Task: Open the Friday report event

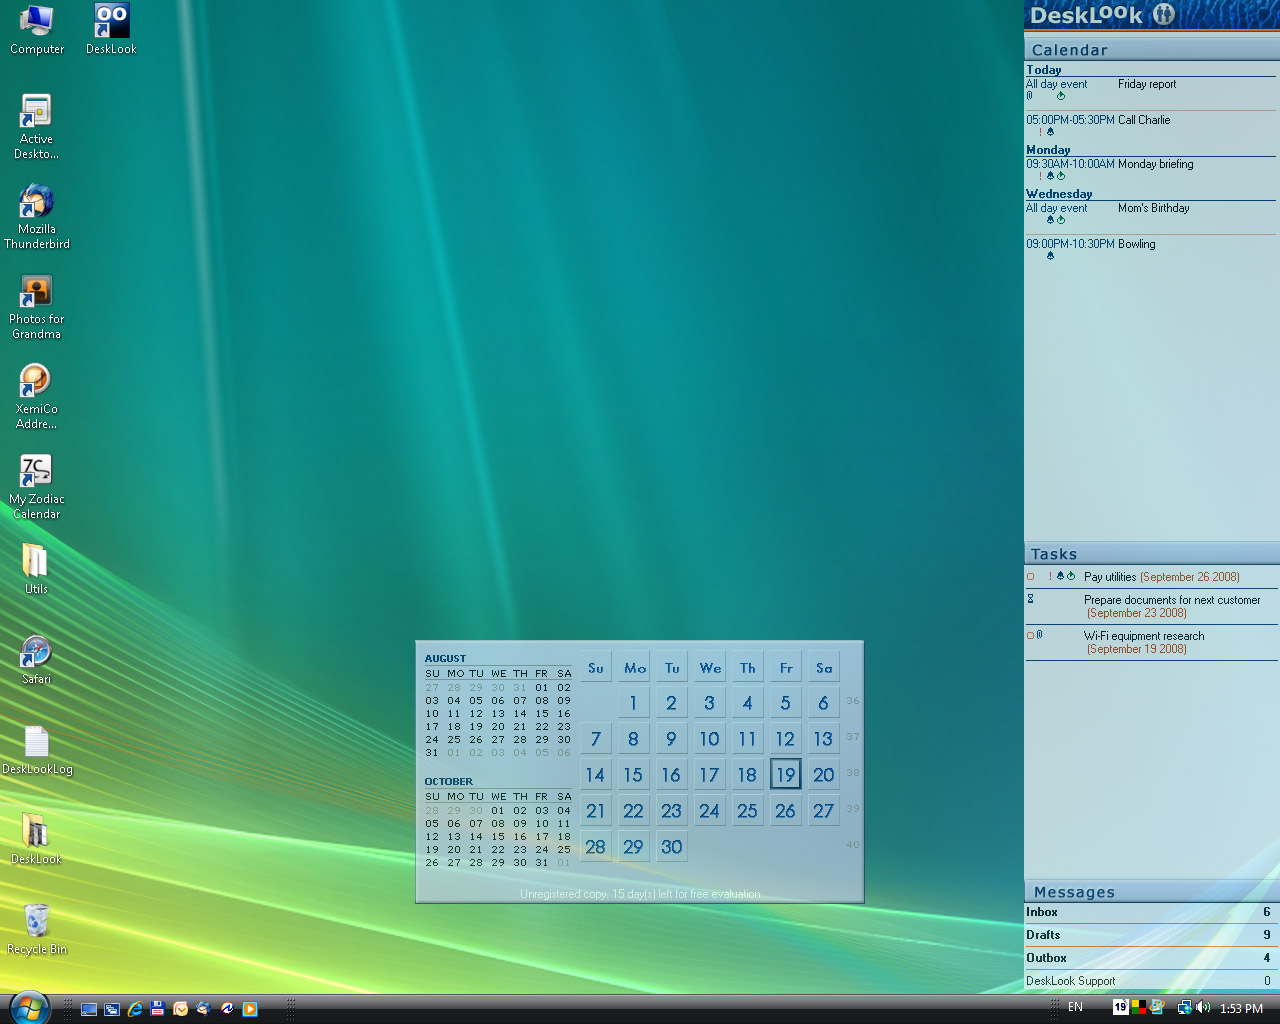Action: (x=1147, y=84)
